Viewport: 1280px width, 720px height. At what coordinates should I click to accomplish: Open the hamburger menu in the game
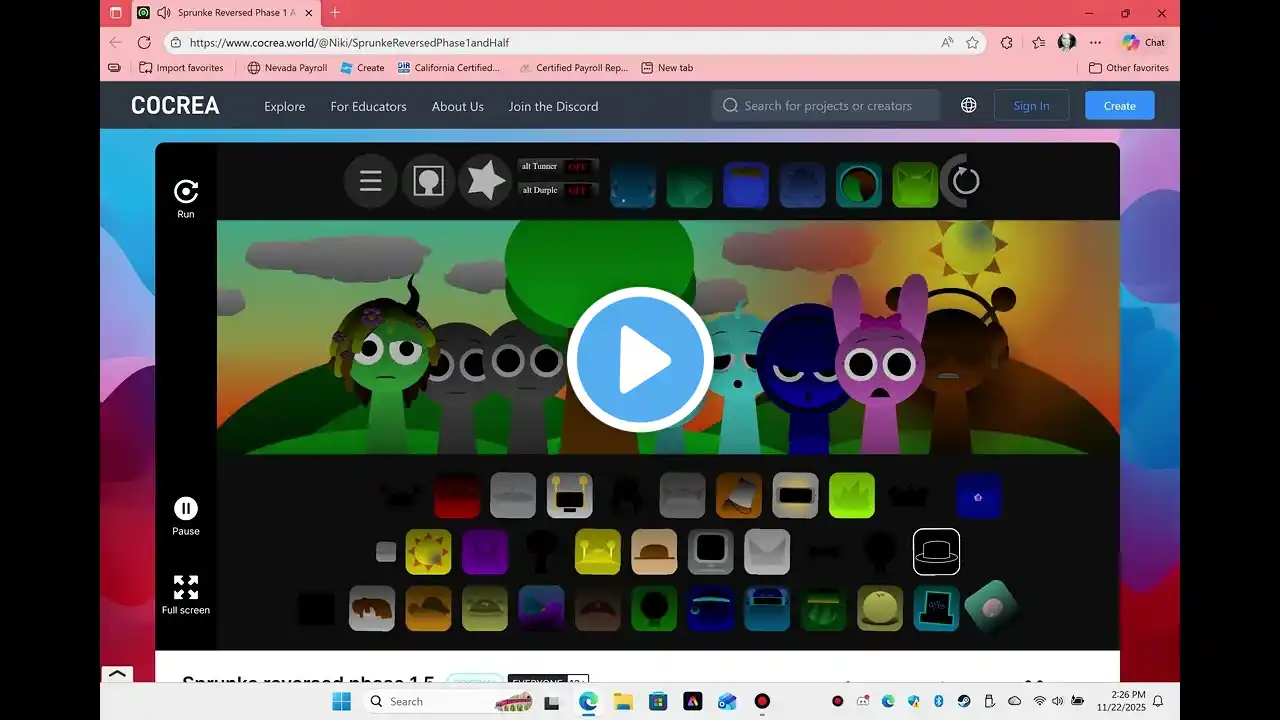click(x=371, y=181)
